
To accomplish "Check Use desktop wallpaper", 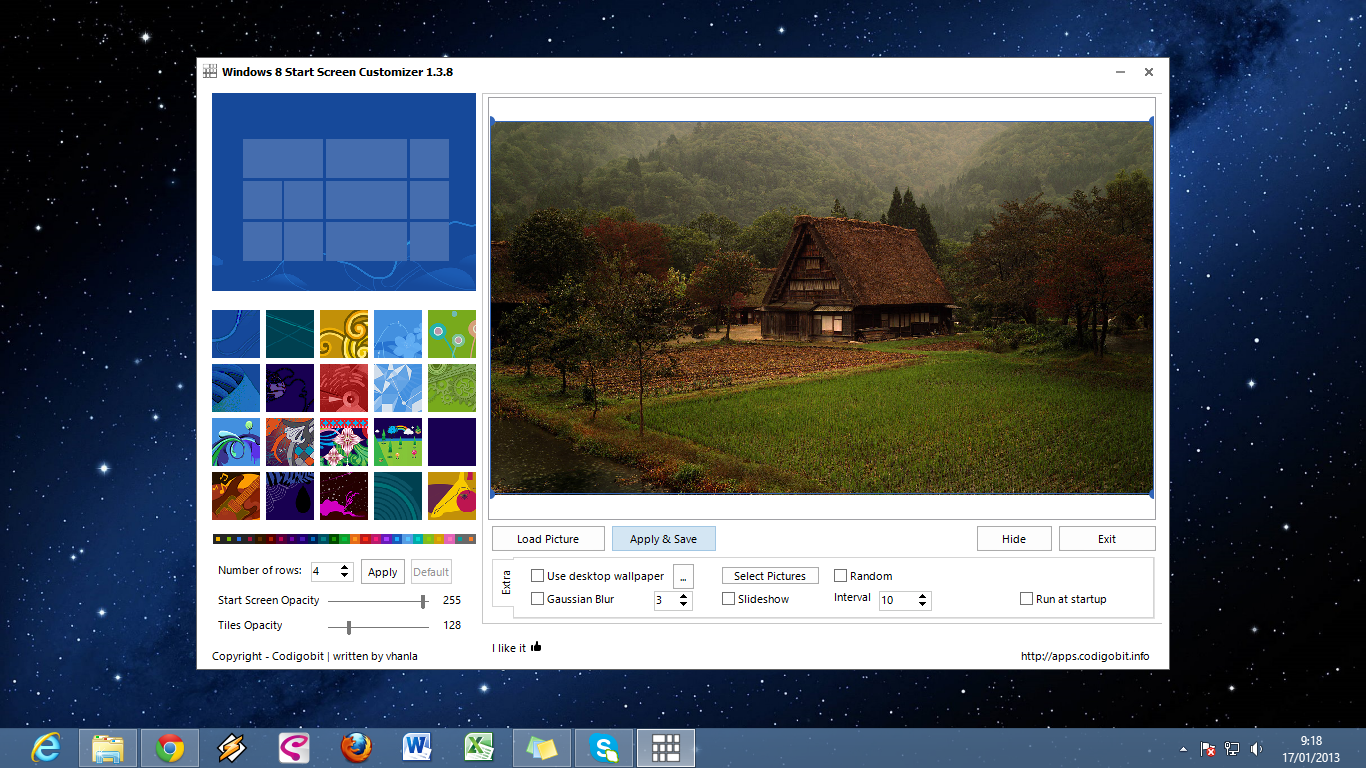I will click(x=537, y=575).
